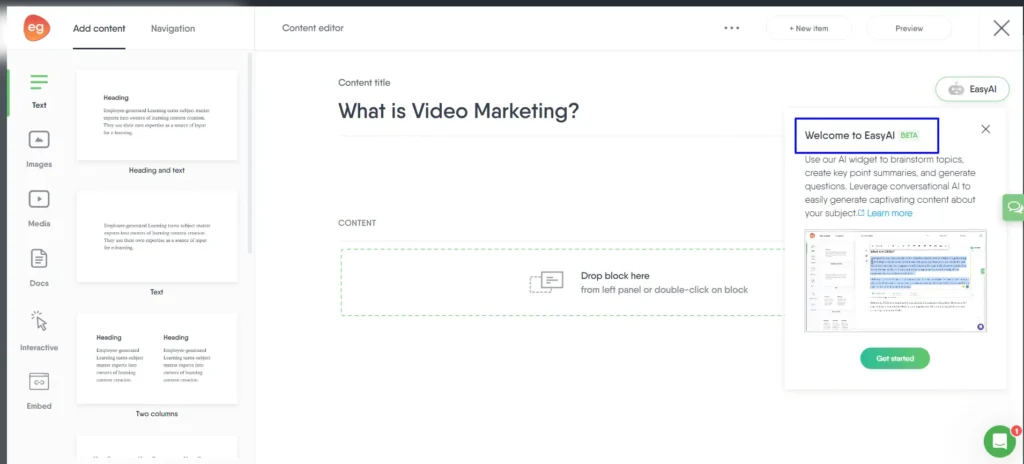This screenshot has height=464, width=1024.
Task: Select the Embed category icon
Action: pos(39,381)
